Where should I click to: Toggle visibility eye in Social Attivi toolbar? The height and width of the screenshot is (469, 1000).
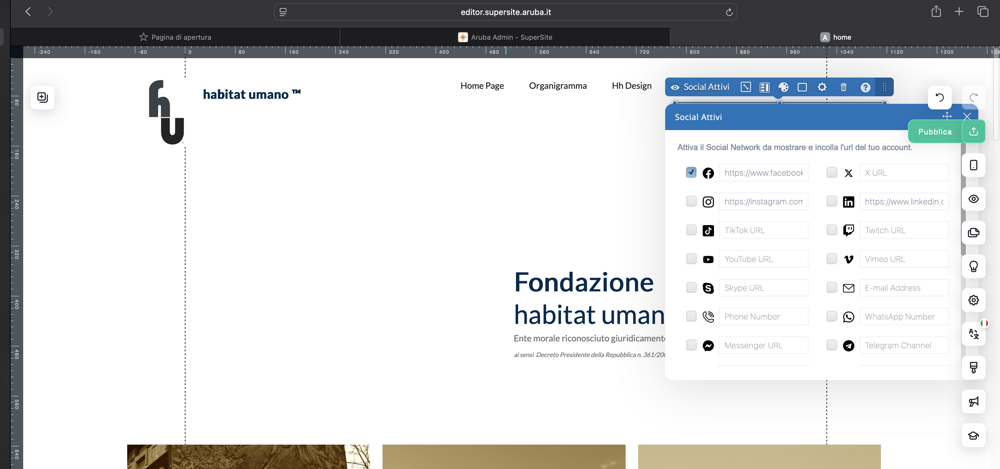[675, 87]
